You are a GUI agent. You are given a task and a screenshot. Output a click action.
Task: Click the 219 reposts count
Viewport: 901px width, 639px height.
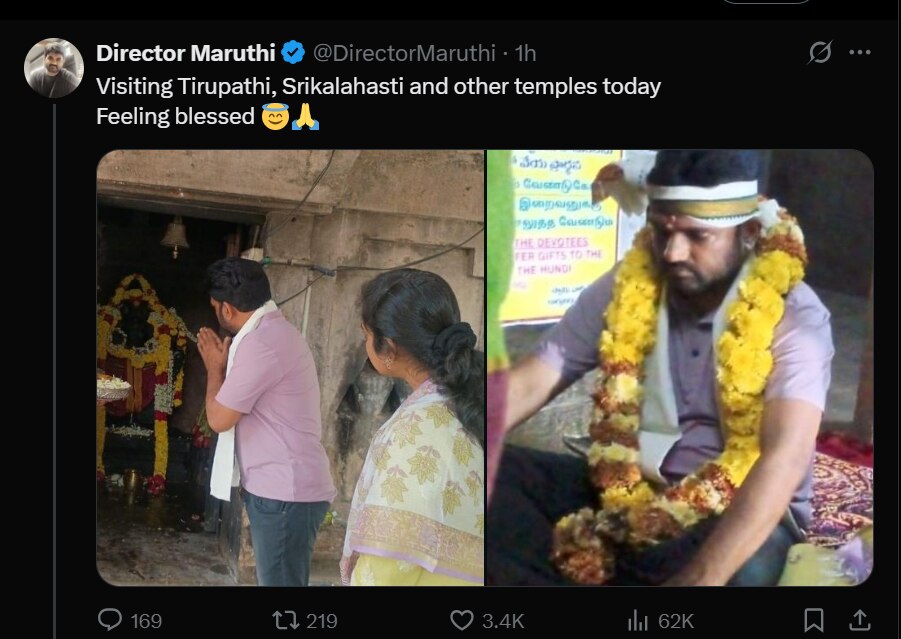point(321,621)
